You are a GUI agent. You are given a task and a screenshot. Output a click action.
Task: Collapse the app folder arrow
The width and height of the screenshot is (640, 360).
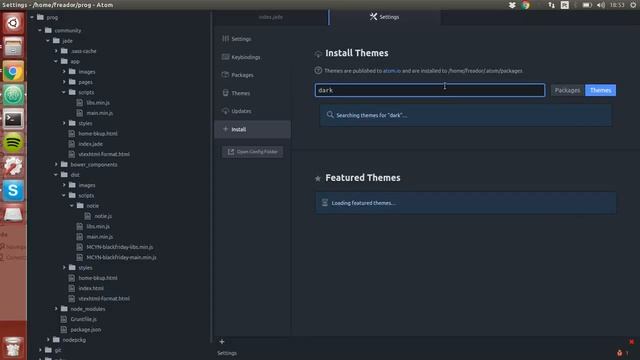click(x=56, y=61)
